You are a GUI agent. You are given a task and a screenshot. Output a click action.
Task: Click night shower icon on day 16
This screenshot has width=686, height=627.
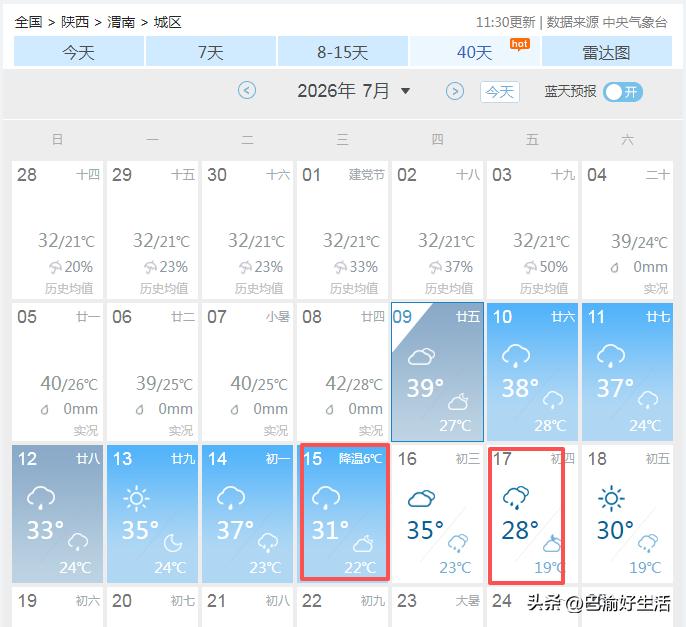(458, 543)
